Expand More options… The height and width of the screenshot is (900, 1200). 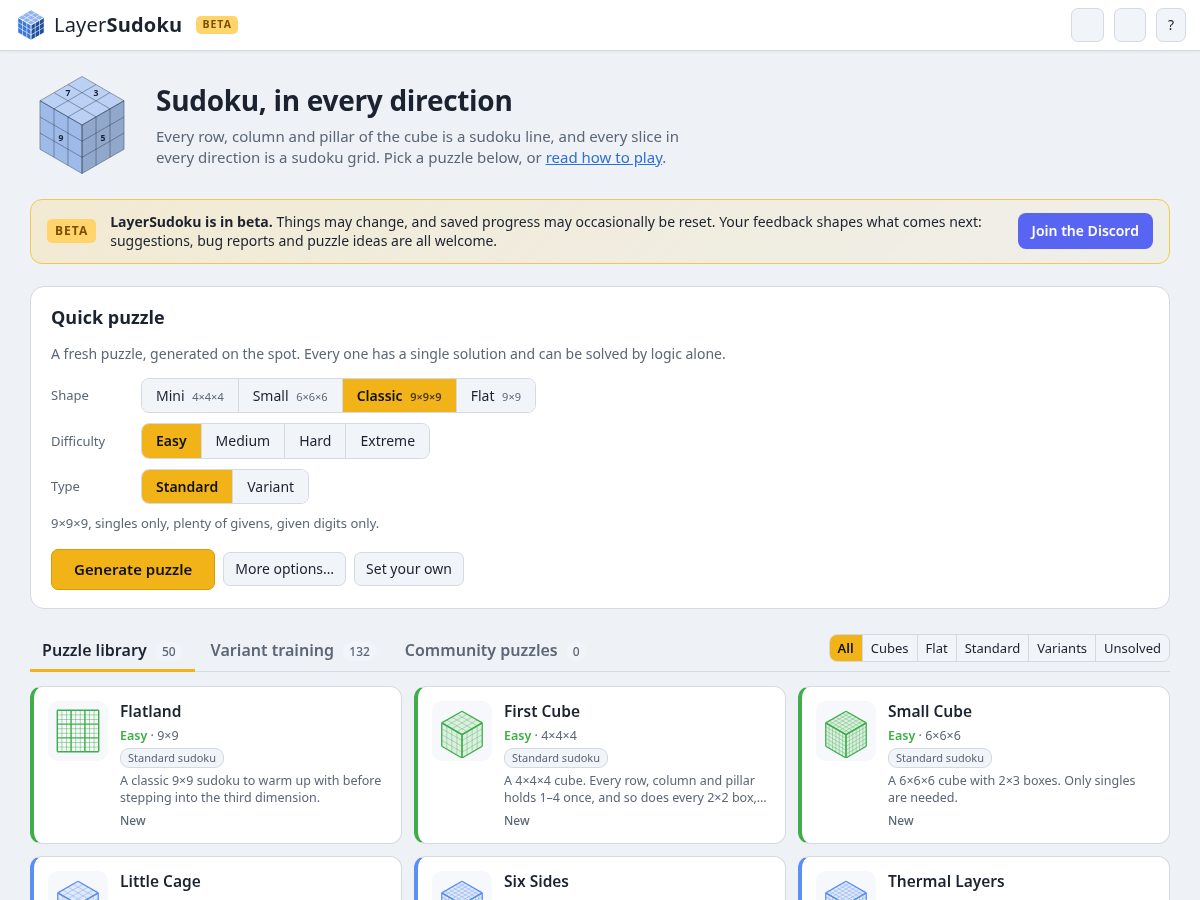click(285, 569)
